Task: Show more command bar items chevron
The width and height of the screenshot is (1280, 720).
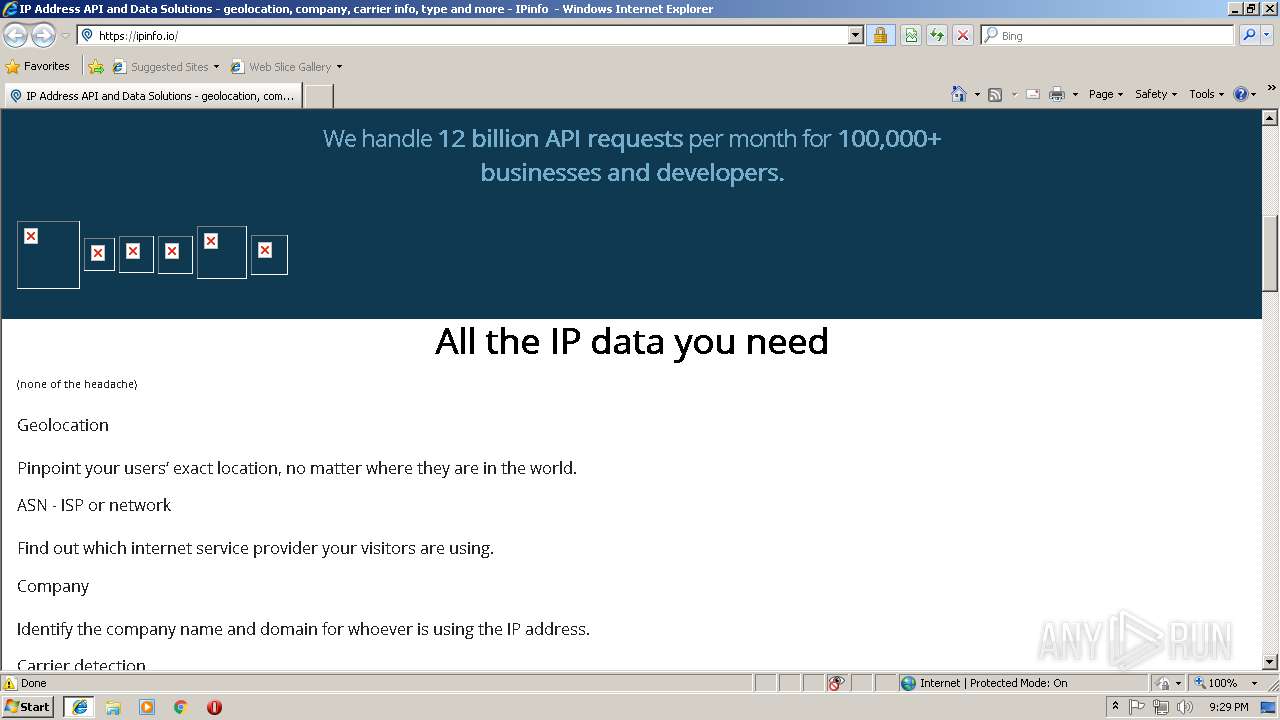Action: [x=1271, y=88]
